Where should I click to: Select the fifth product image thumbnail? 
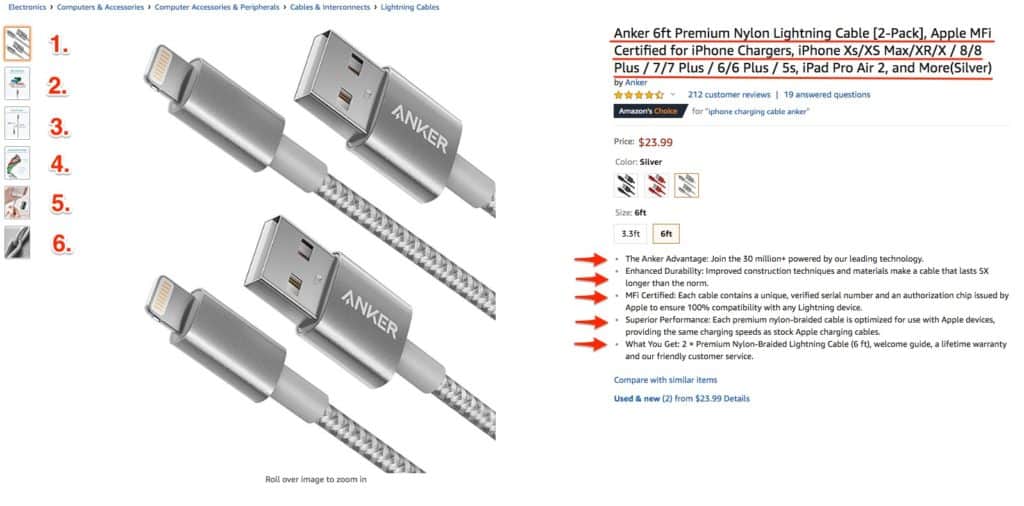[17, 202]
